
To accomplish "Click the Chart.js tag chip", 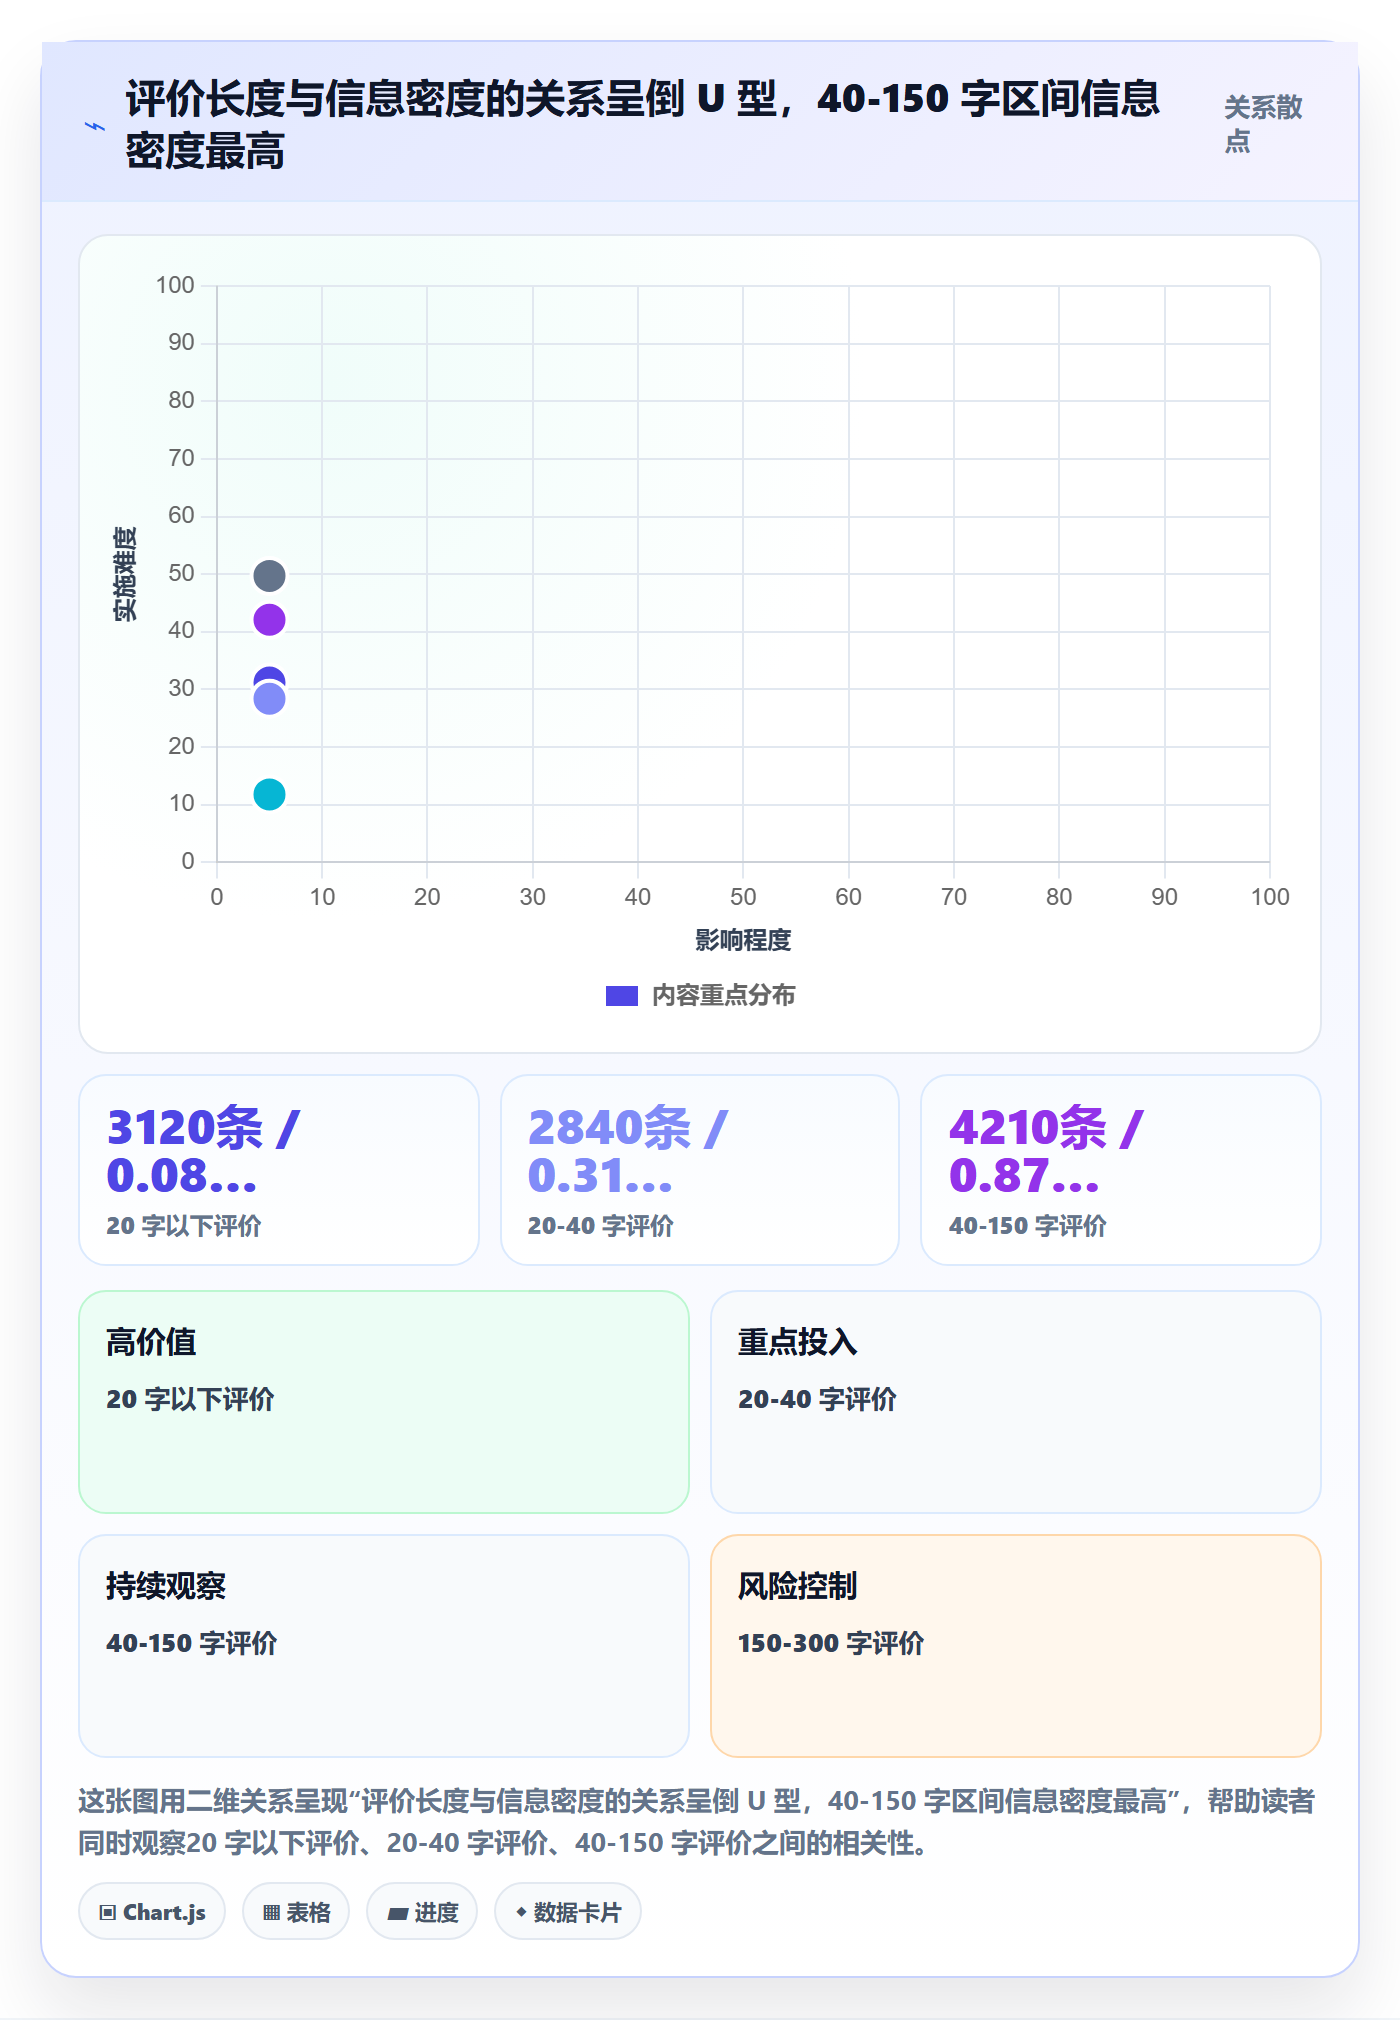I will point(152,1912).
